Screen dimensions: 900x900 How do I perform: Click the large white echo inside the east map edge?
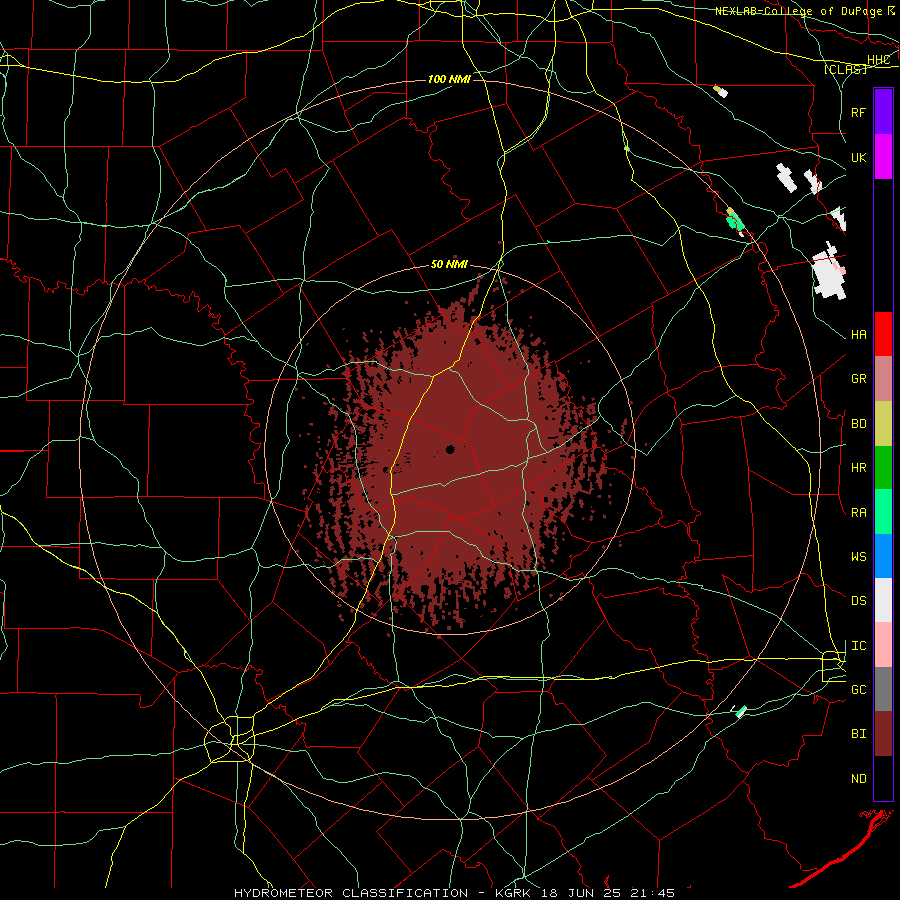pos(829,273)
